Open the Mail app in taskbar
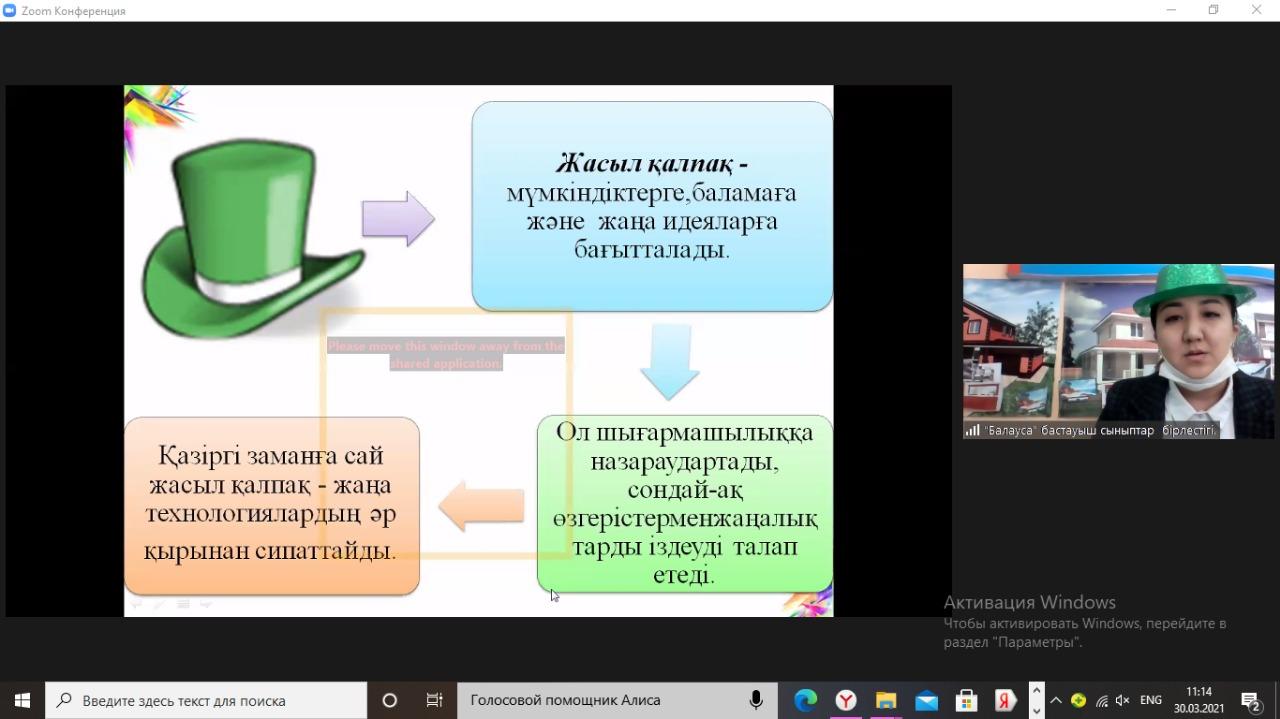Viewport: 1280px width, 719px height. (x=926, y=700)
